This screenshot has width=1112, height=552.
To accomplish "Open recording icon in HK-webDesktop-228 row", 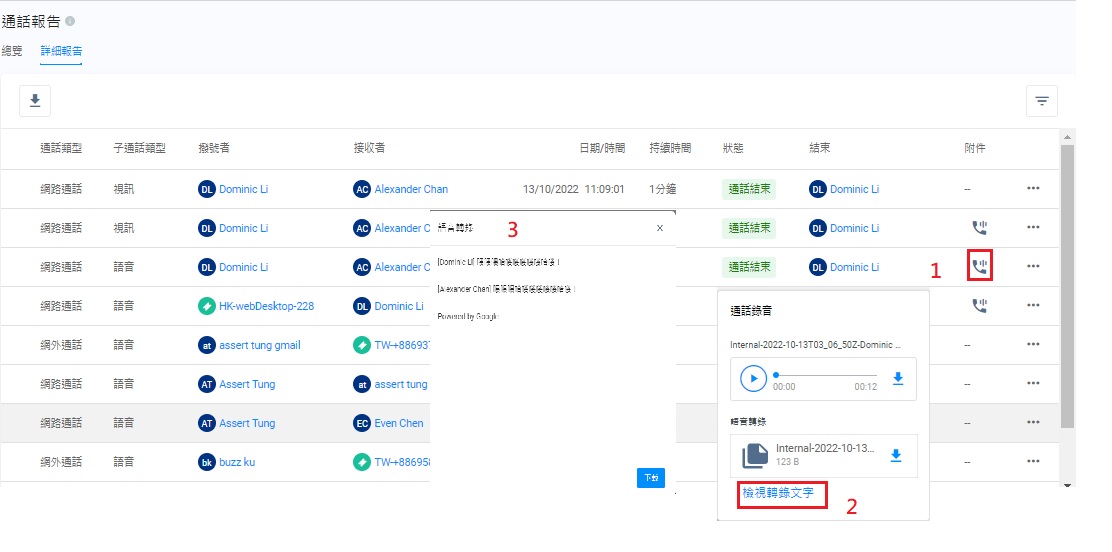I will [980, 306].
